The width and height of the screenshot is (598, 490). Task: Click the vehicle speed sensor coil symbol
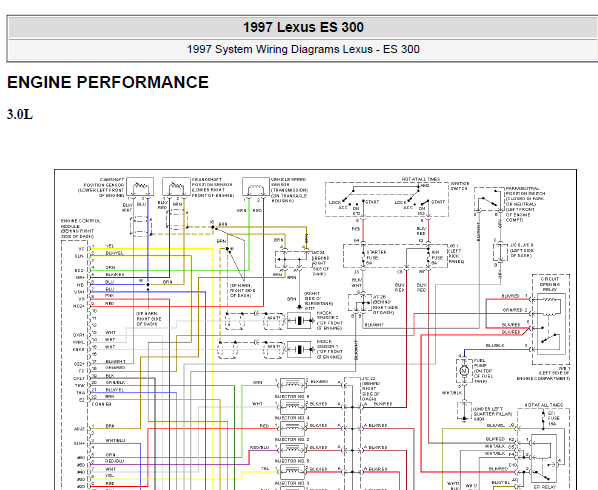click(256, 189)
